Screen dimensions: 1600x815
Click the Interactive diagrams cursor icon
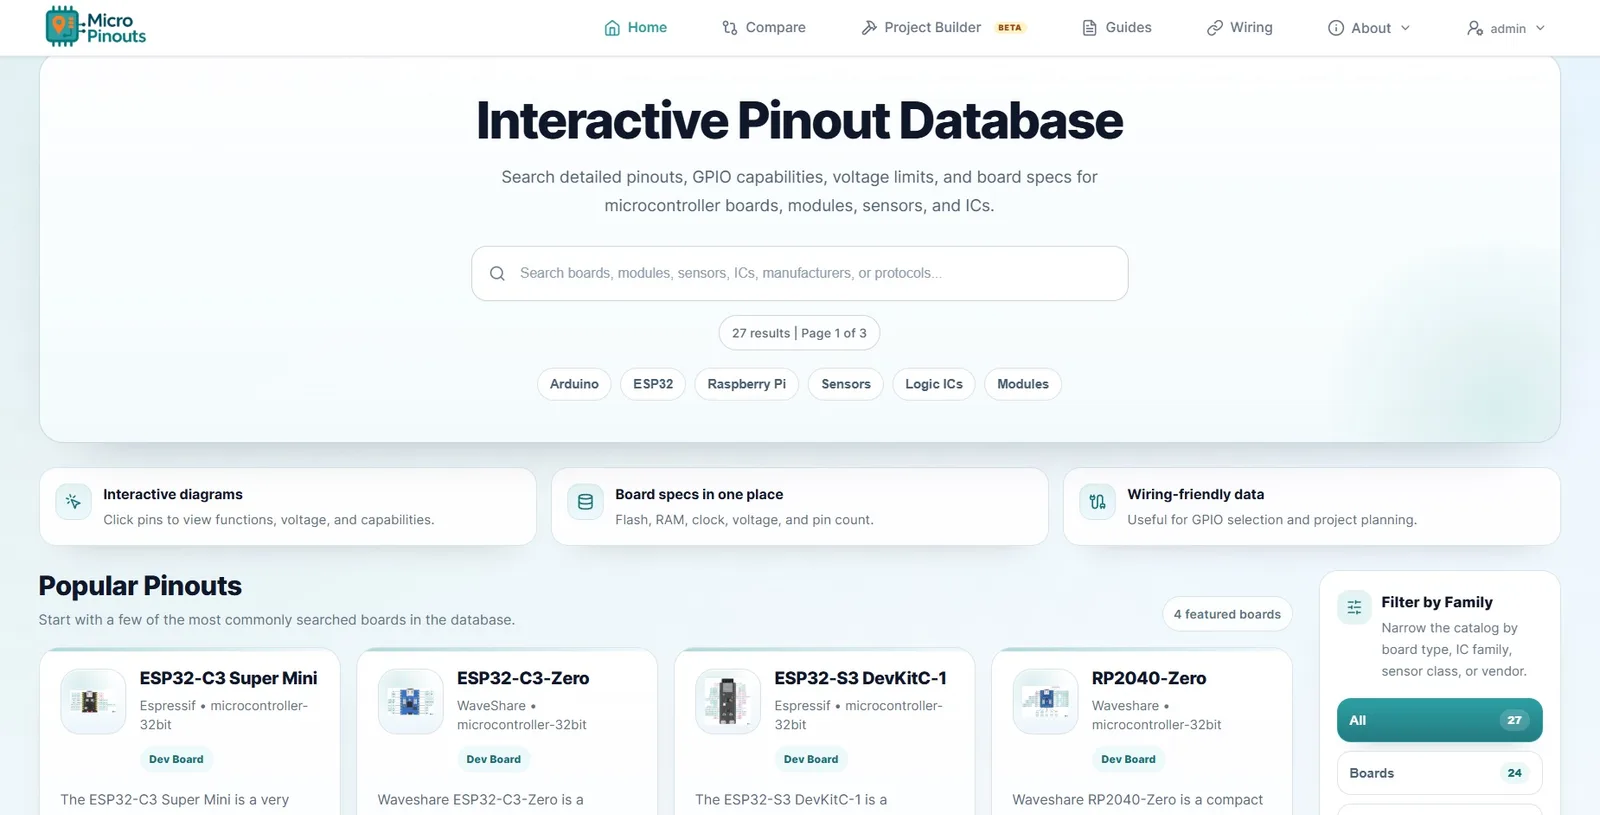[x=73, y=502]
